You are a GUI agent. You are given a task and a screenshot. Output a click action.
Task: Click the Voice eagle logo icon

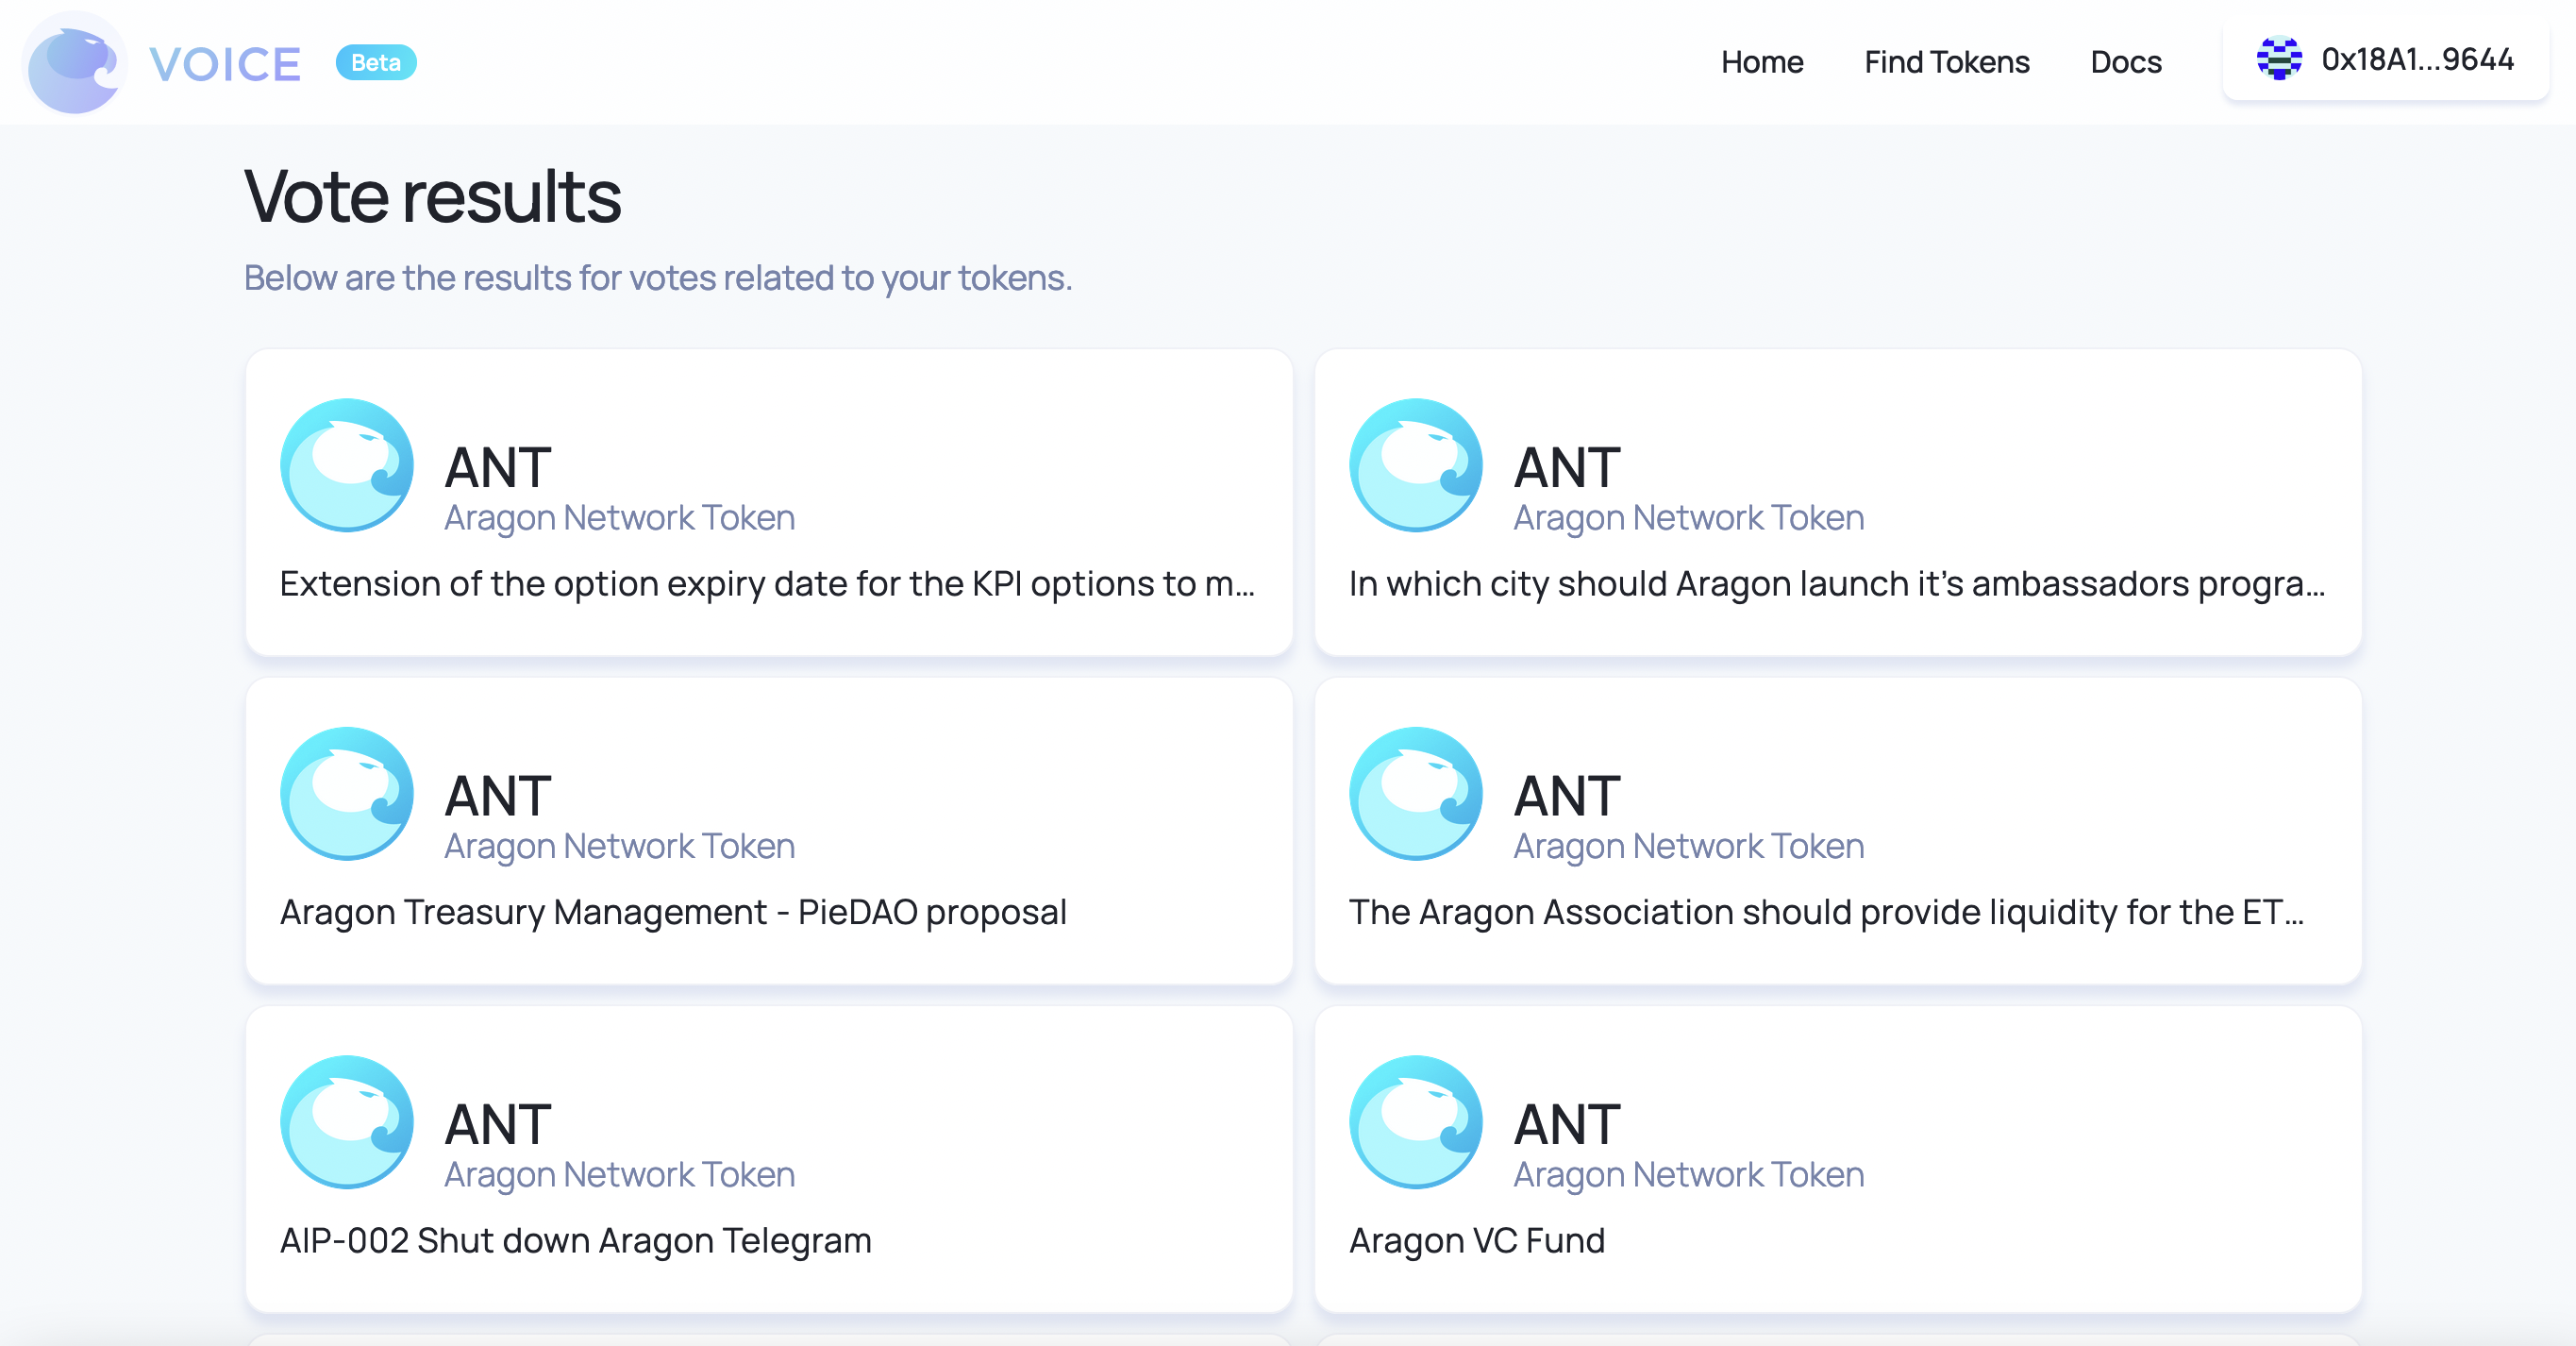tap(74, 63)
